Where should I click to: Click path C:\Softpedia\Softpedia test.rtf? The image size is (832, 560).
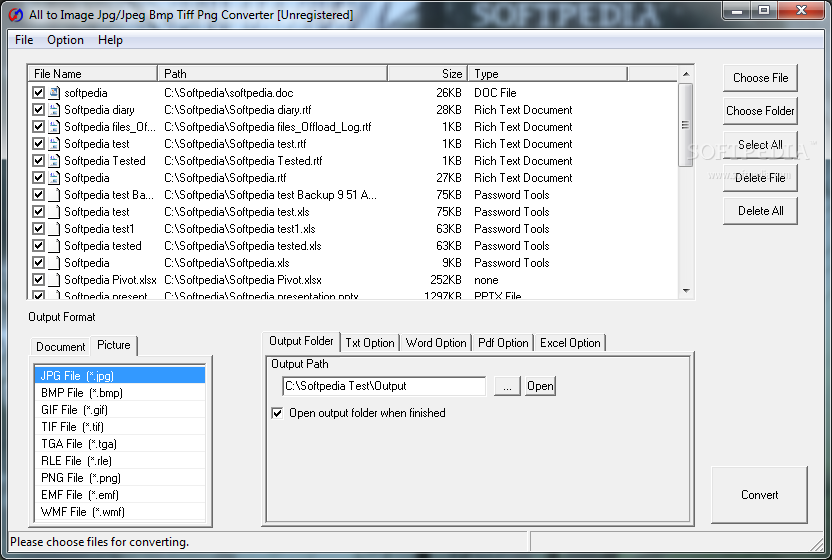[x=235, y=144]
